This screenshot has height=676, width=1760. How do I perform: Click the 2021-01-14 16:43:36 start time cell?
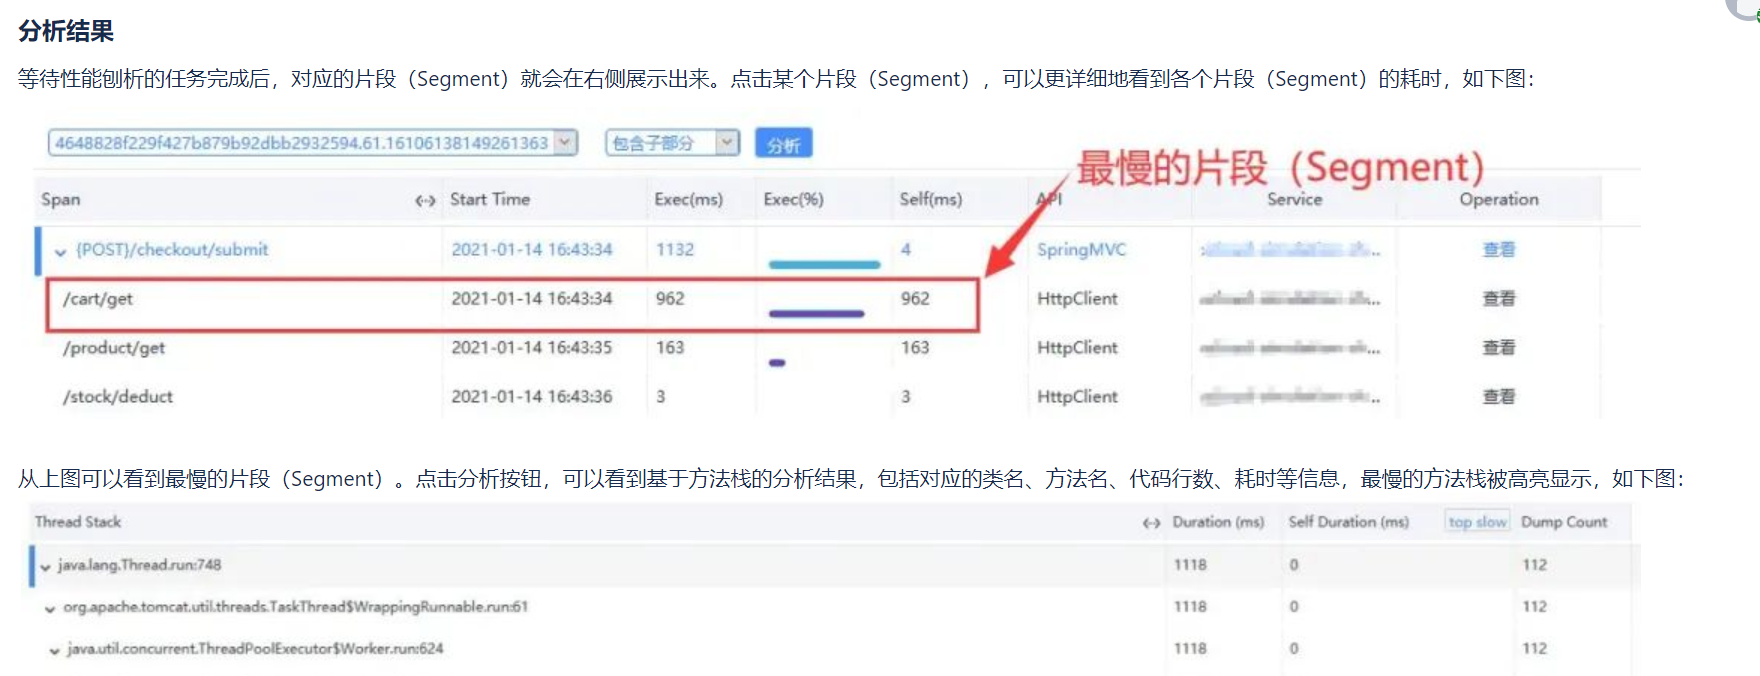coord(531,396)
